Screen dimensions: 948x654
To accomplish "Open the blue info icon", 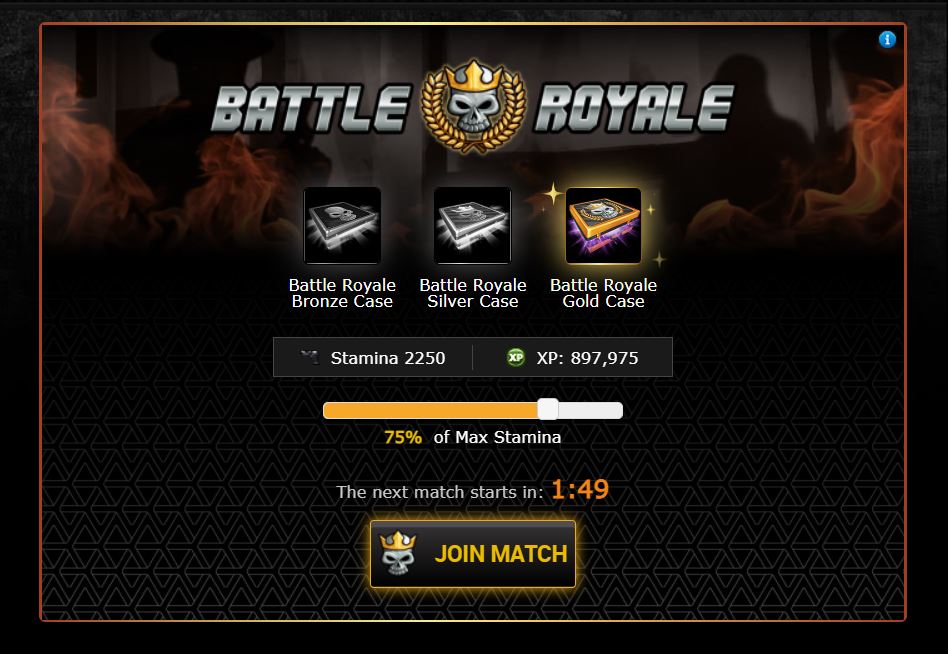I will pyautogui.click(x=887, y=39).
